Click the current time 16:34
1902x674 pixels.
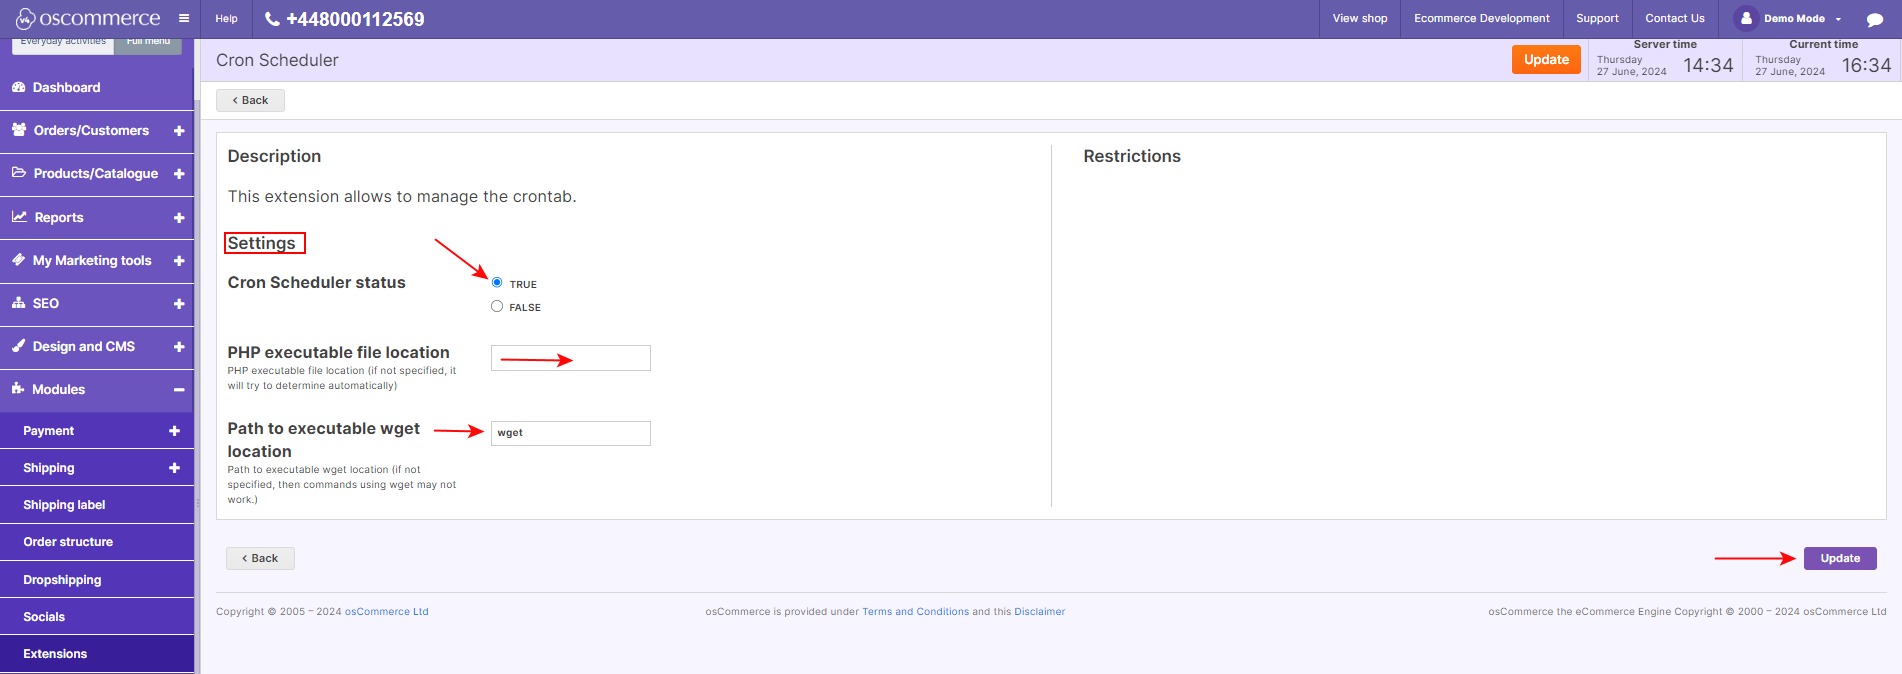(x=1866, y=65)
